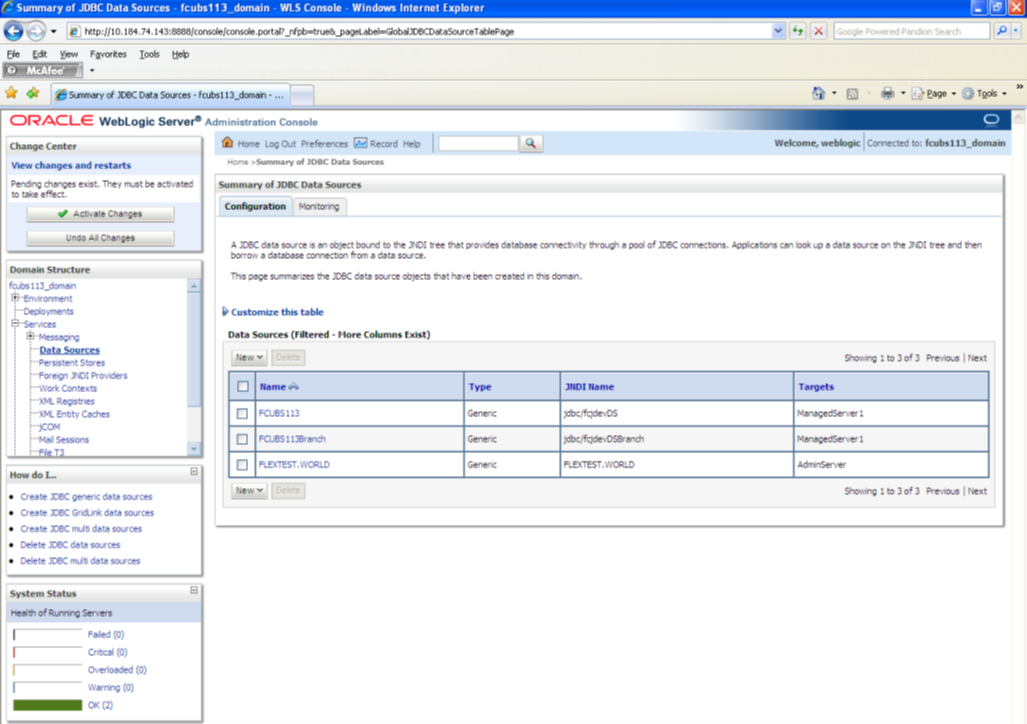This screenshot has width=1027, height=724.
Task: Sort by the JNDI Name column header
Action: (x=589, y=387)
